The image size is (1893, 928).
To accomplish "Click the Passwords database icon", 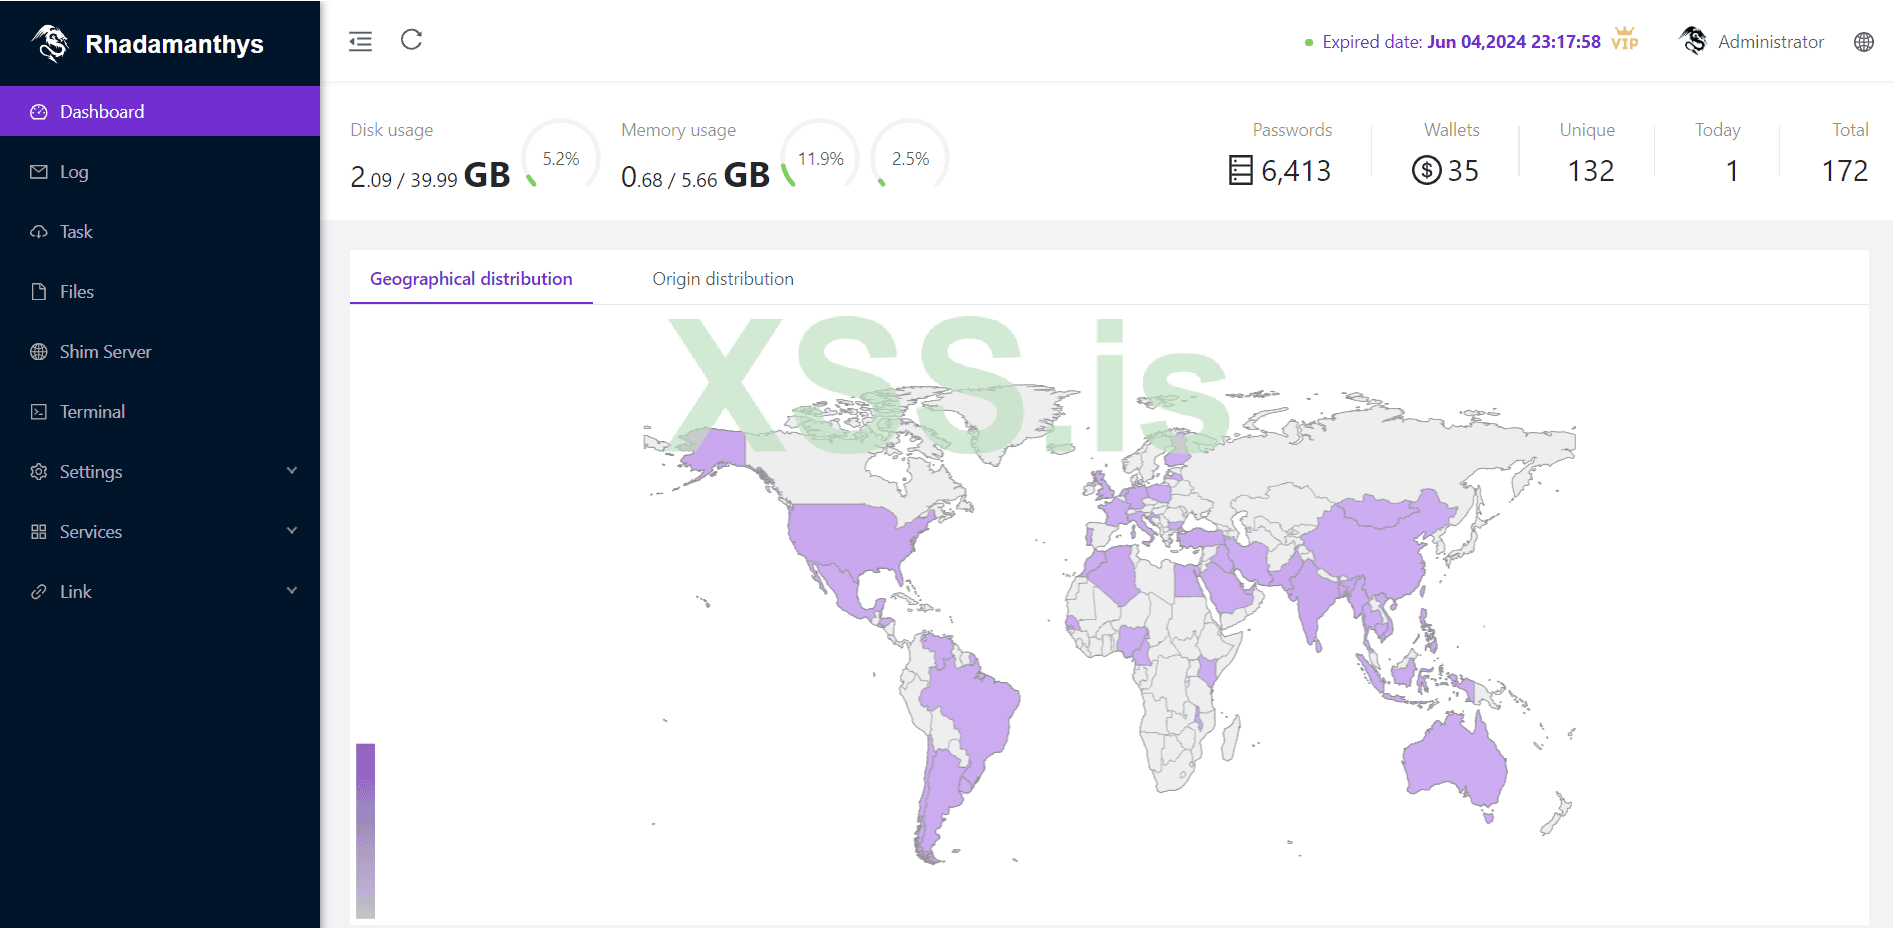I will tap(1240, 171).
